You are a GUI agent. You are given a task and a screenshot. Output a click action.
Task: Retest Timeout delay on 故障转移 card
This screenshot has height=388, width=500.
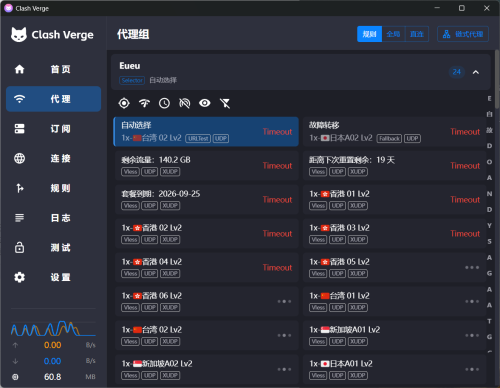click(465, 132)
